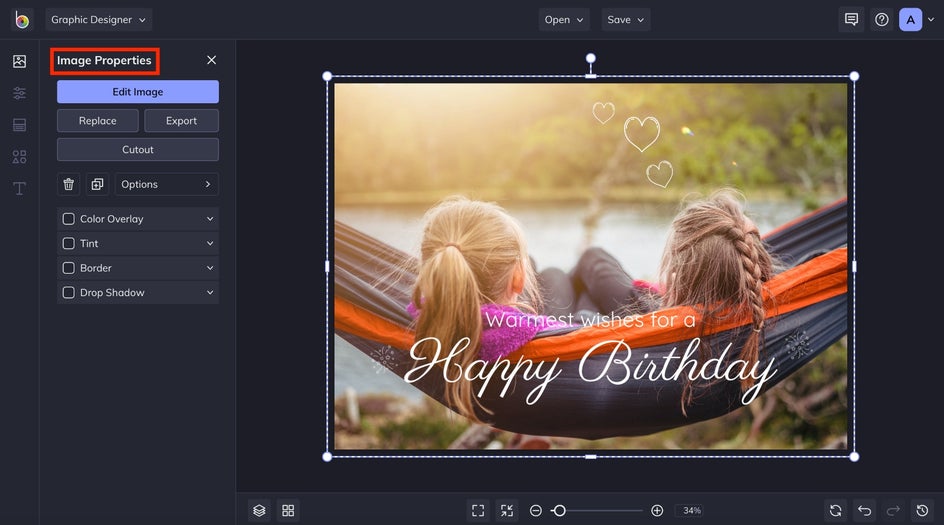Viewport: 944px width, 525px height.
Task: Click the top-left selection corner handle
Action: coord(327,76)
